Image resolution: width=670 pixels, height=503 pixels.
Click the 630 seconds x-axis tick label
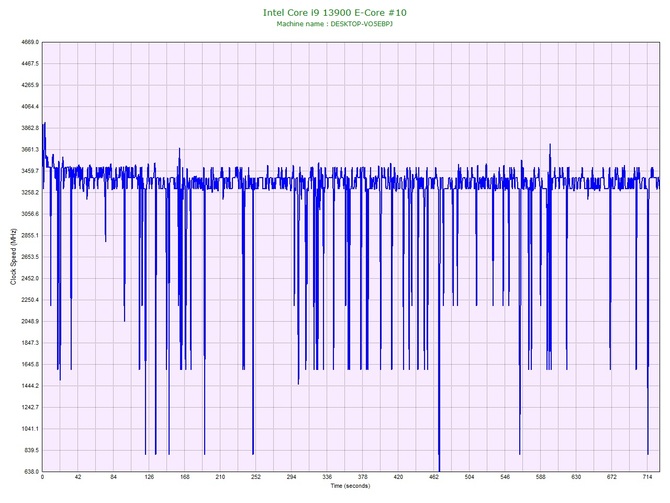pos(576,477)
